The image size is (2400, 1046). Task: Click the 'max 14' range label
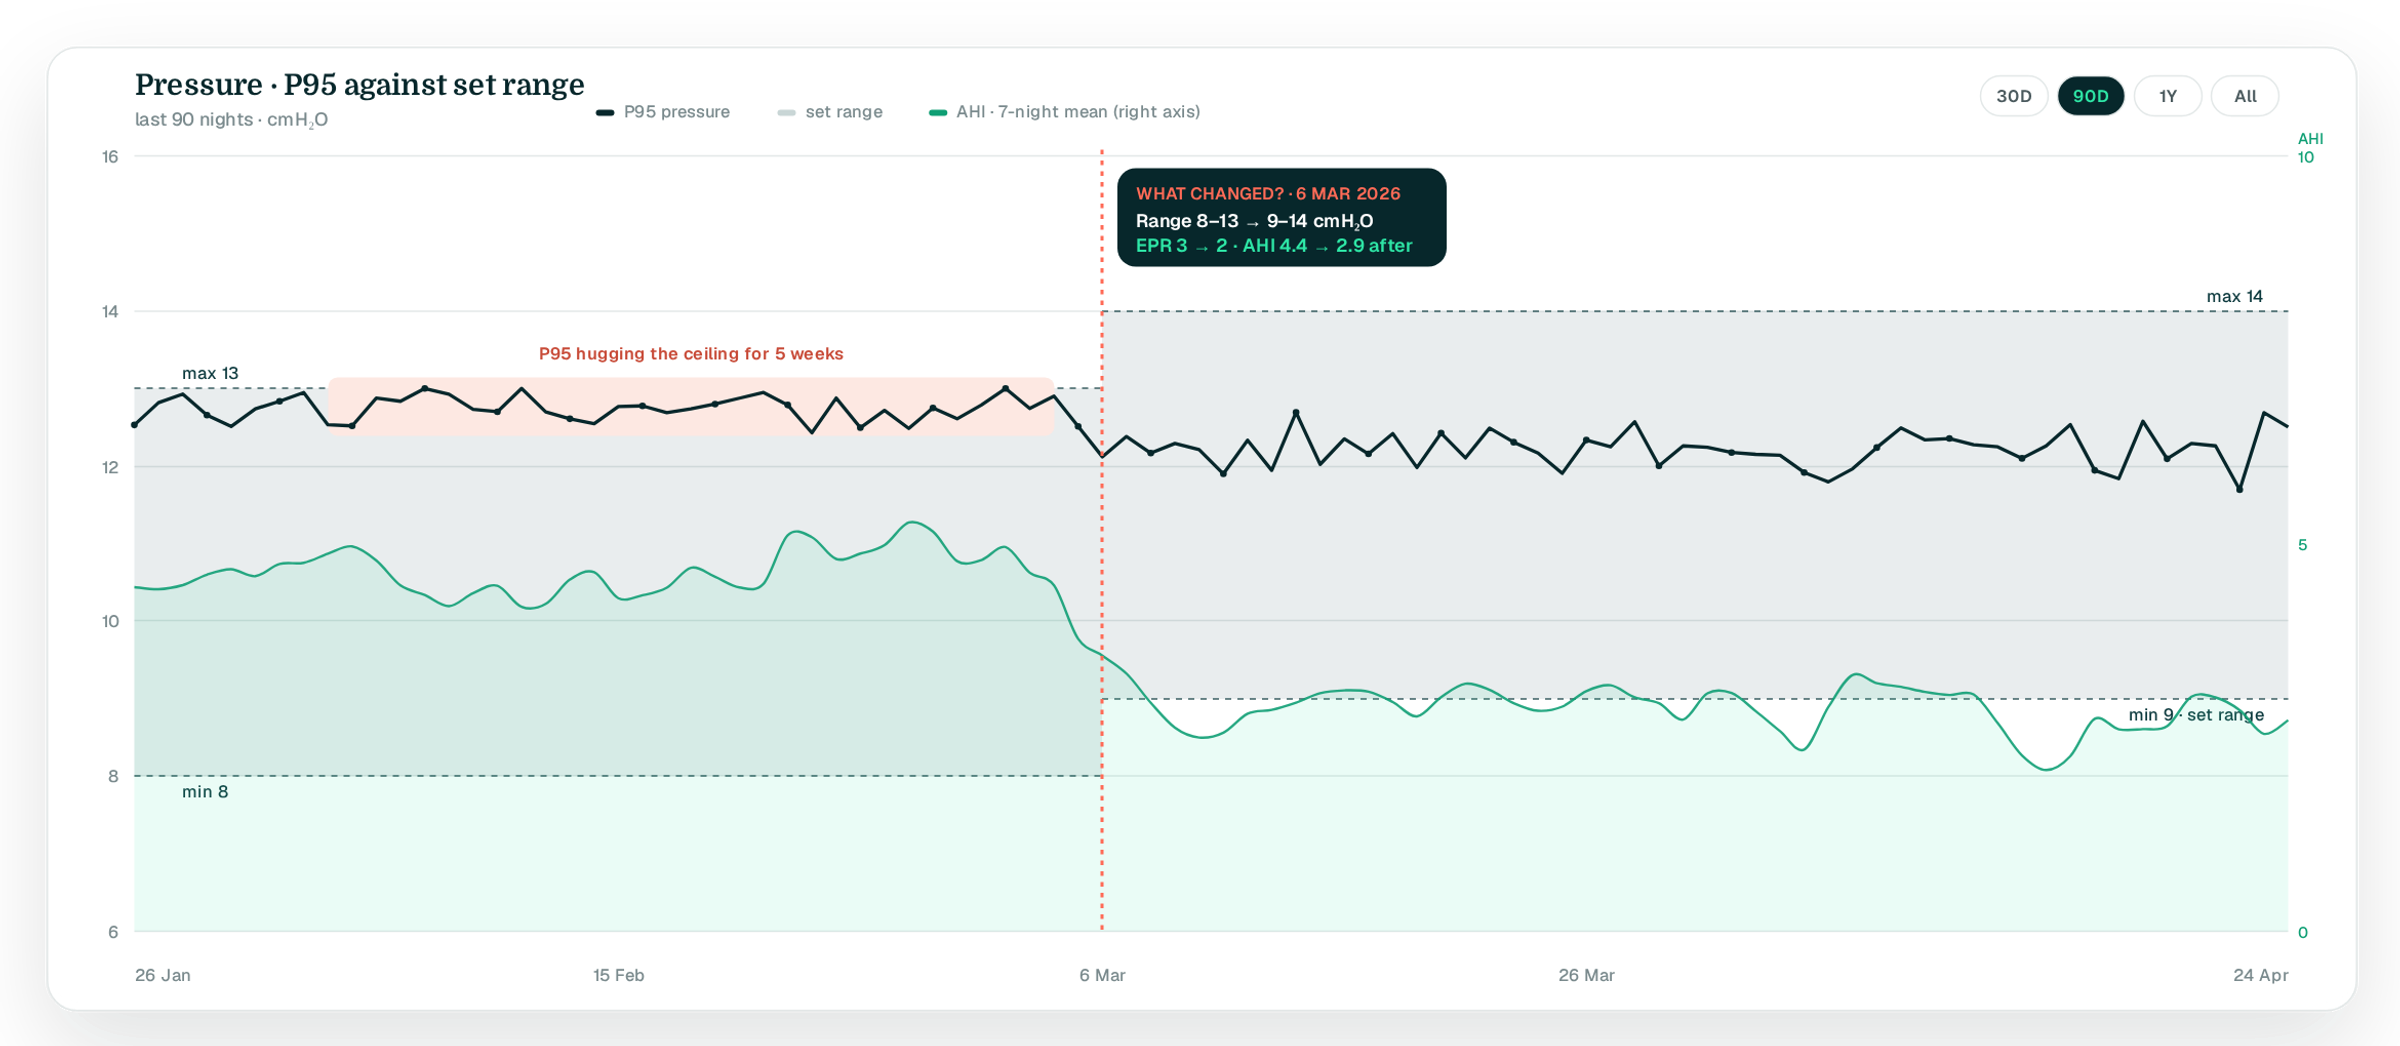(x=2234, y=296)
